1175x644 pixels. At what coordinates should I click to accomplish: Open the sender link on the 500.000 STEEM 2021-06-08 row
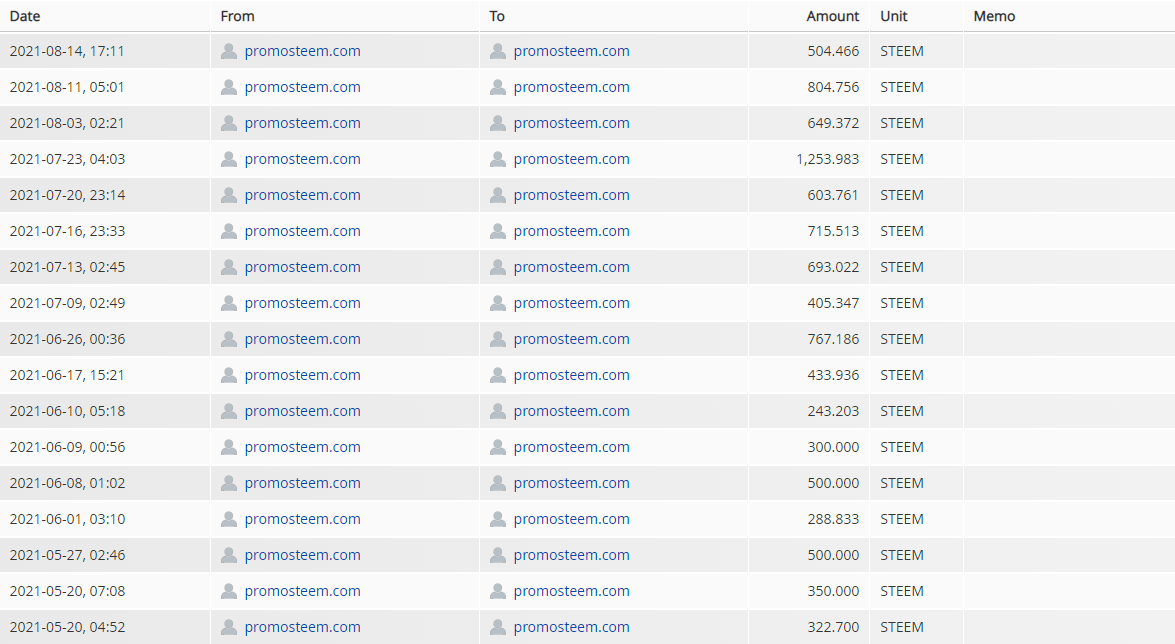point(303,483)
